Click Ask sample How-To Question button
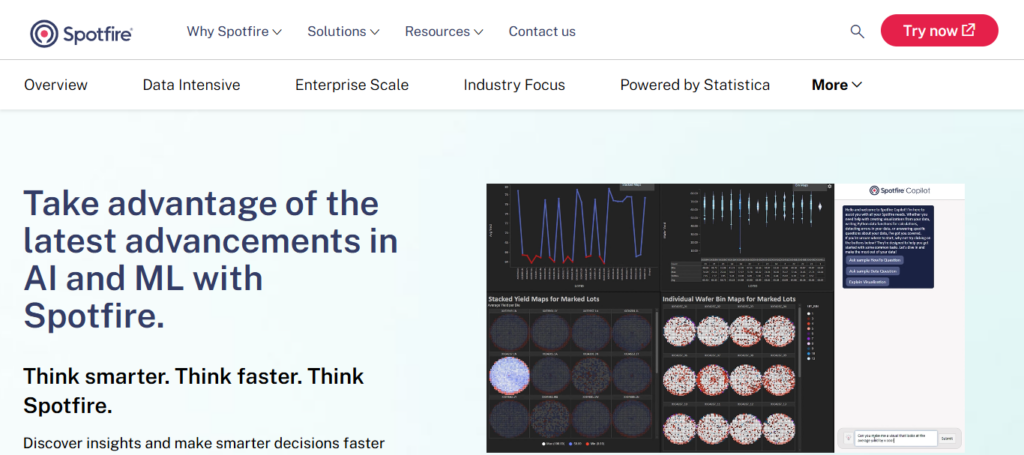Viewport: 1024px width, 455px height. pyautogui.click(x=874, y=260)
